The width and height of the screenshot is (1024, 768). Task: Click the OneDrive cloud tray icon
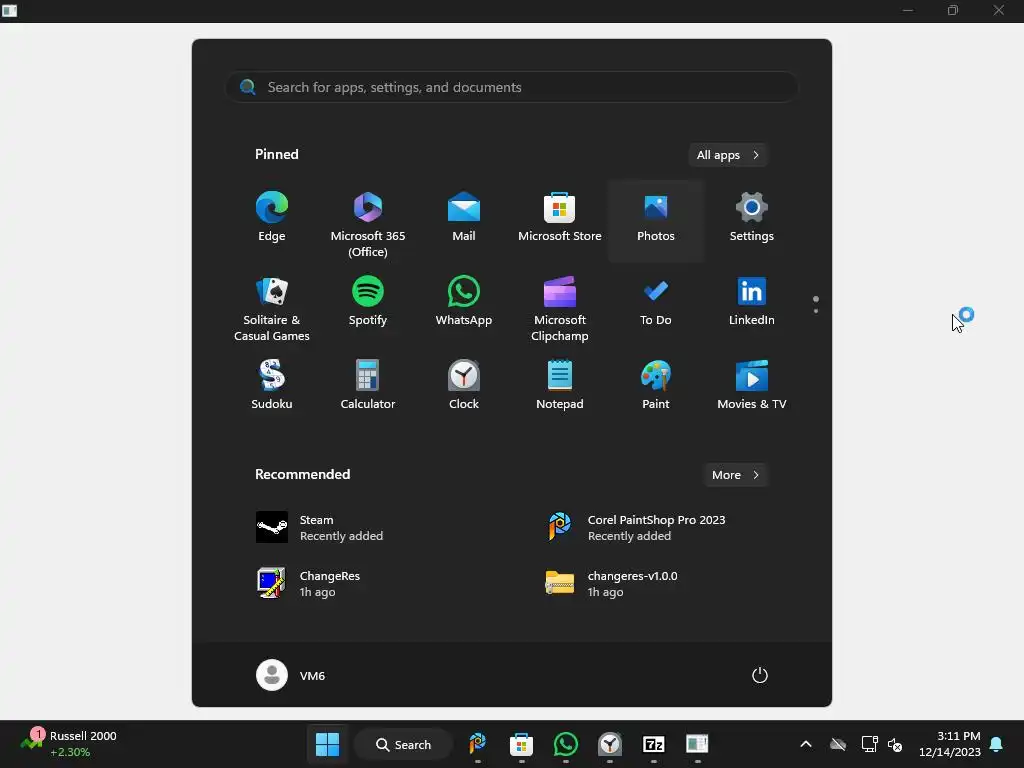click(838, 744)
